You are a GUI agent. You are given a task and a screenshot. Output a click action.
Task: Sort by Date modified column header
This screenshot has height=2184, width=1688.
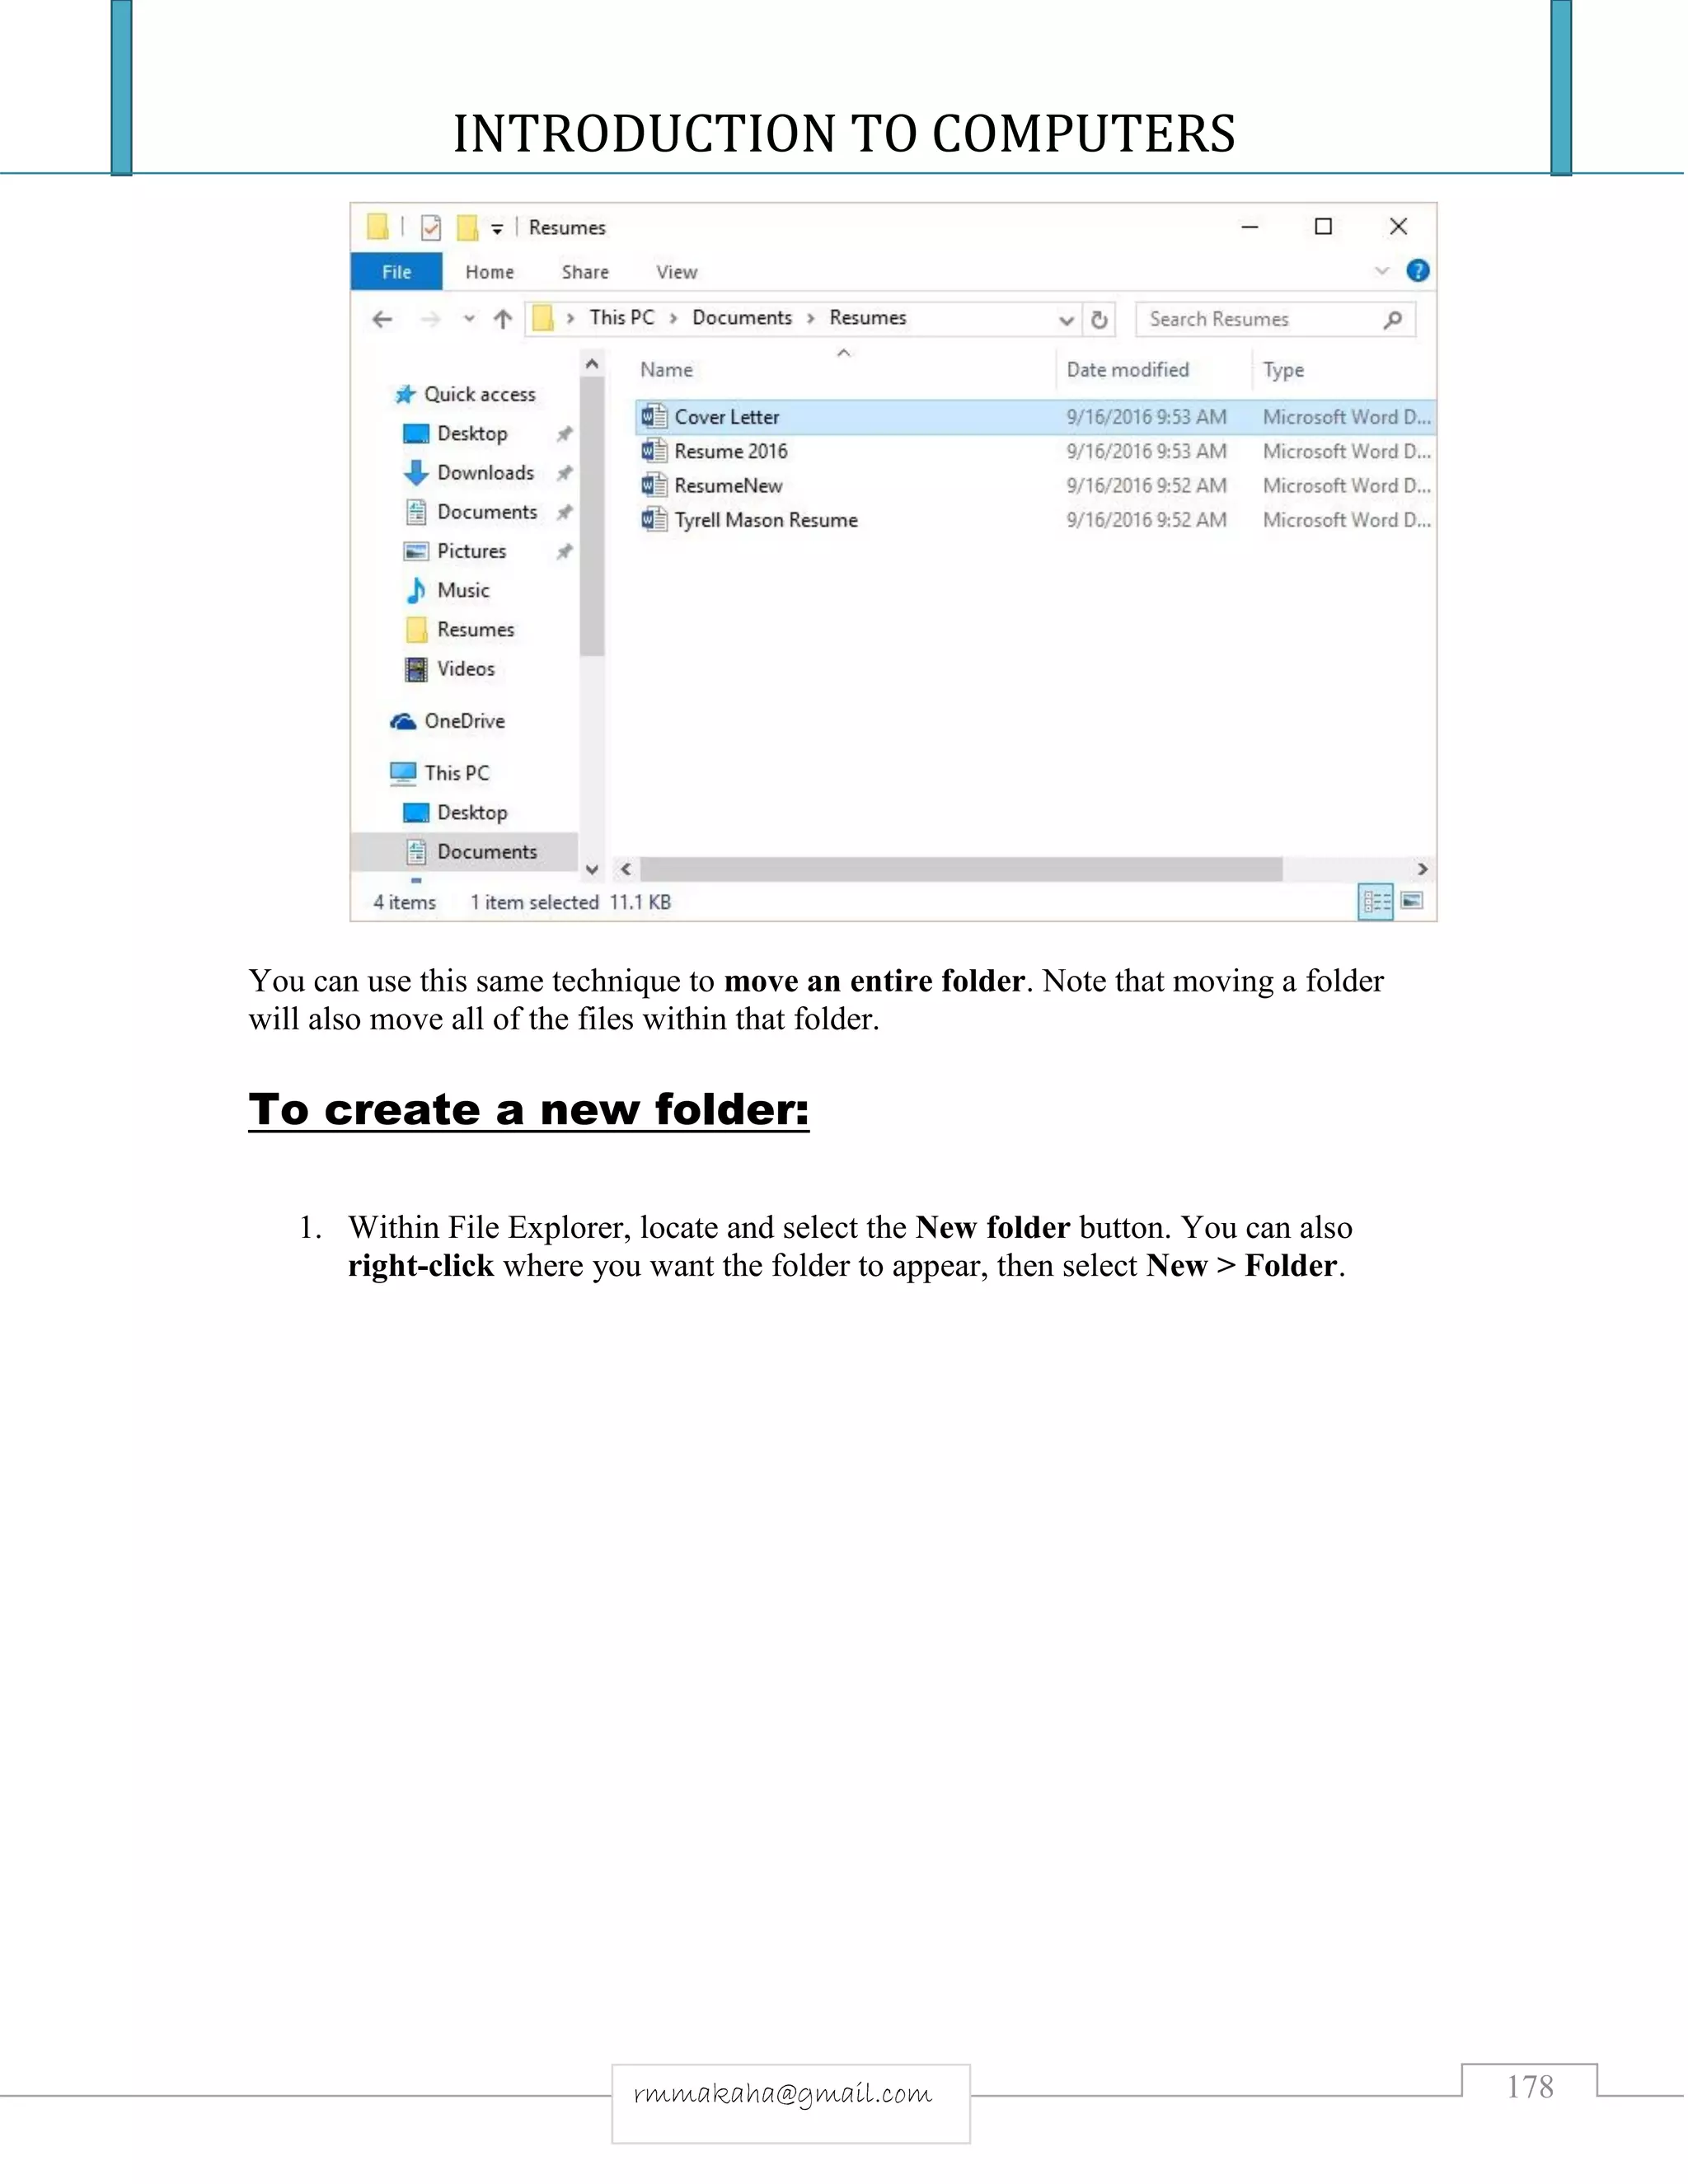point(1127,370)
